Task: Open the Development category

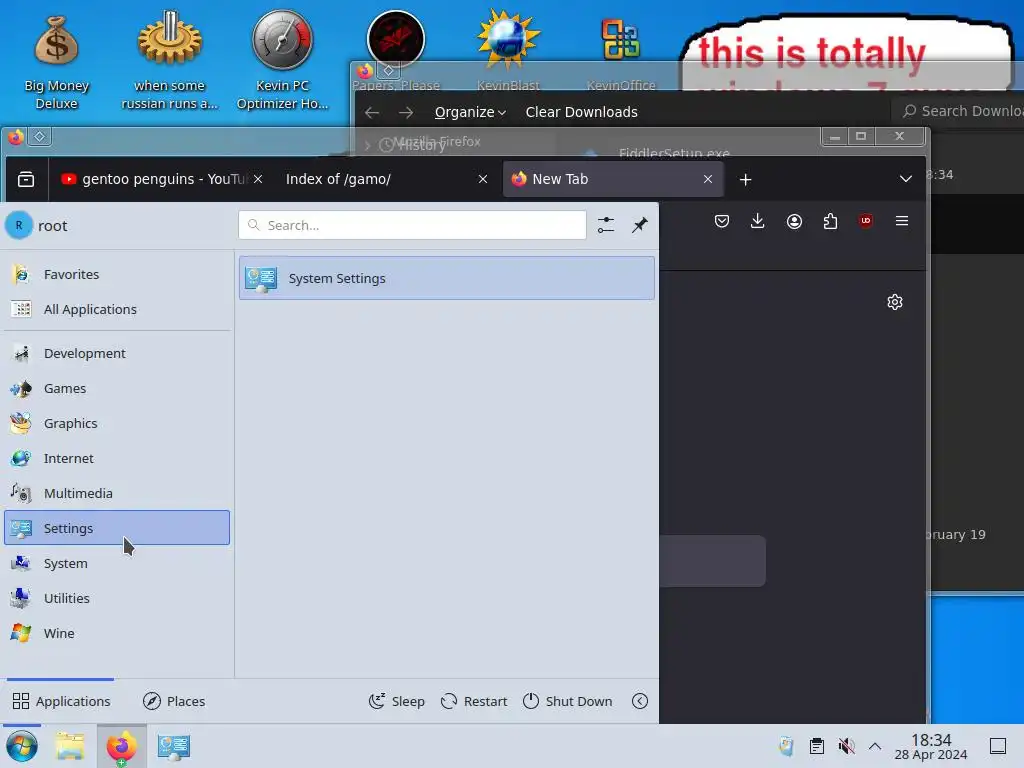Action: 117,353
